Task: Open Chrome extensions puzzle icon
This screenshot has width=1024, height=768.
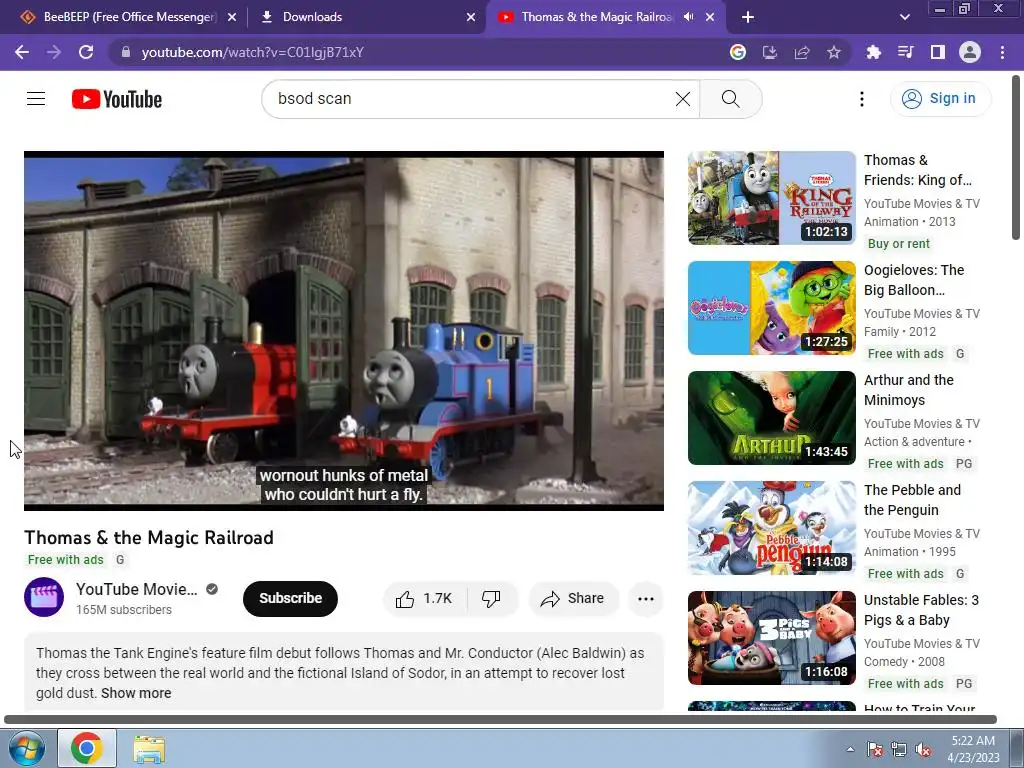Action: 873,52
